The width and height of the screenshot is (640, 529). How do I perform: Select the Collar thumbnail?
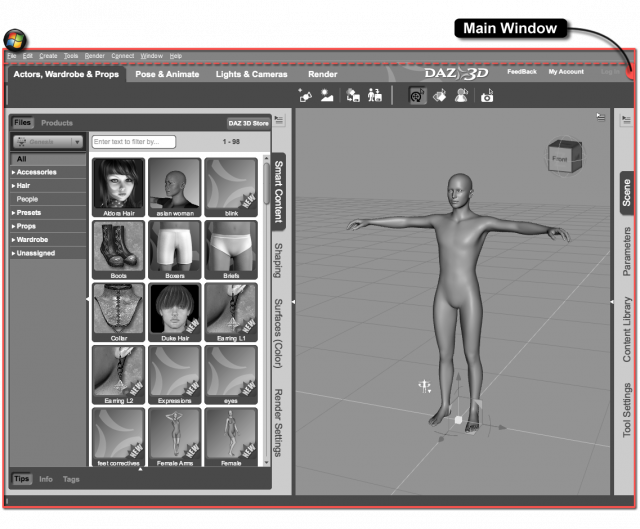[118, 312]
